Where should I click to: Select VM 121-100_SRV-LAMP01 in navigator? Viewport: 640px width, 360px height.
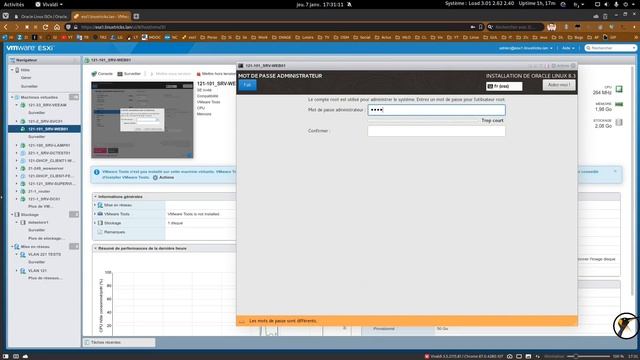[49, 145]
